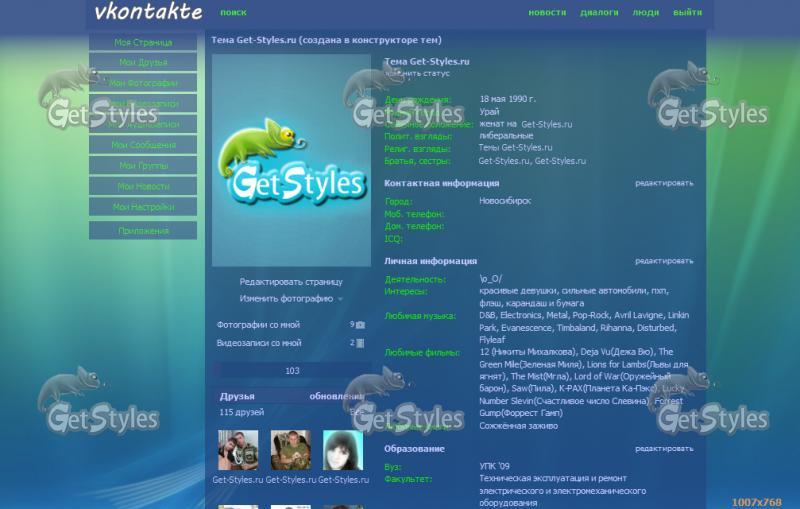Click the либеральные political views value

[506, 136]
